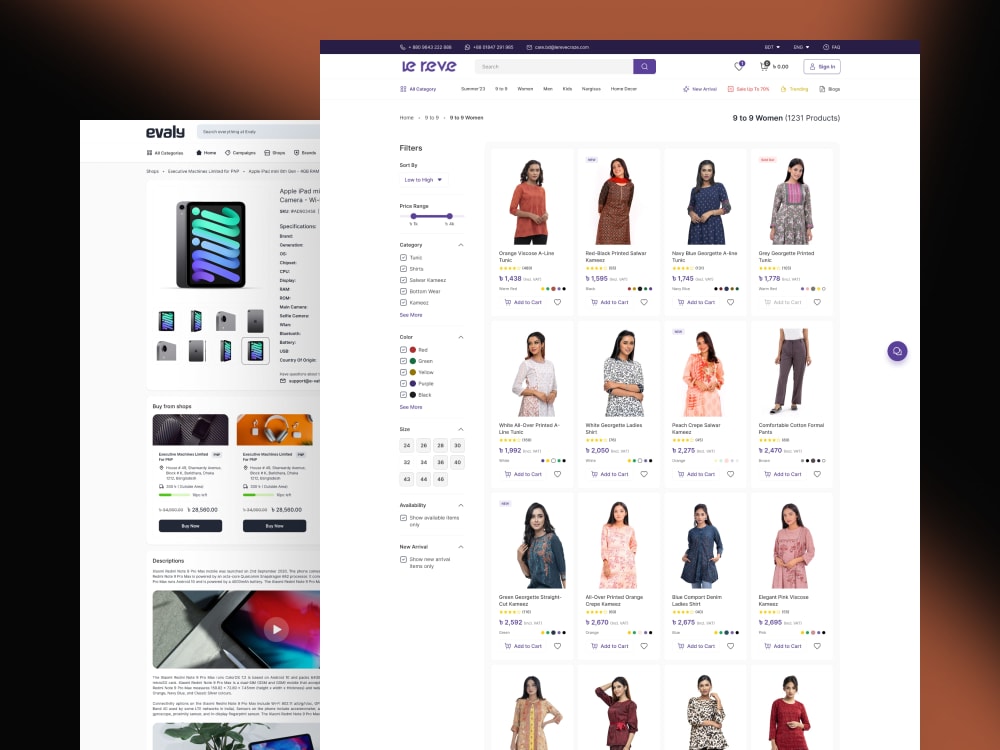Toggle the Shirts category checkbox

pos(403,268)
